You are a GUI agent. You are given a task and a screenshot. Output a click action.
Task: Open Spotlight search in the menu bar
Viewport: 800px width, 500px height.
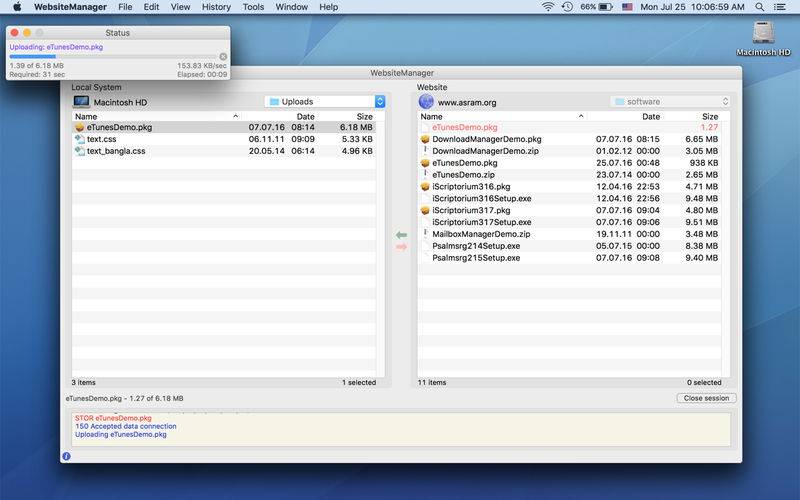pos(760,7)
